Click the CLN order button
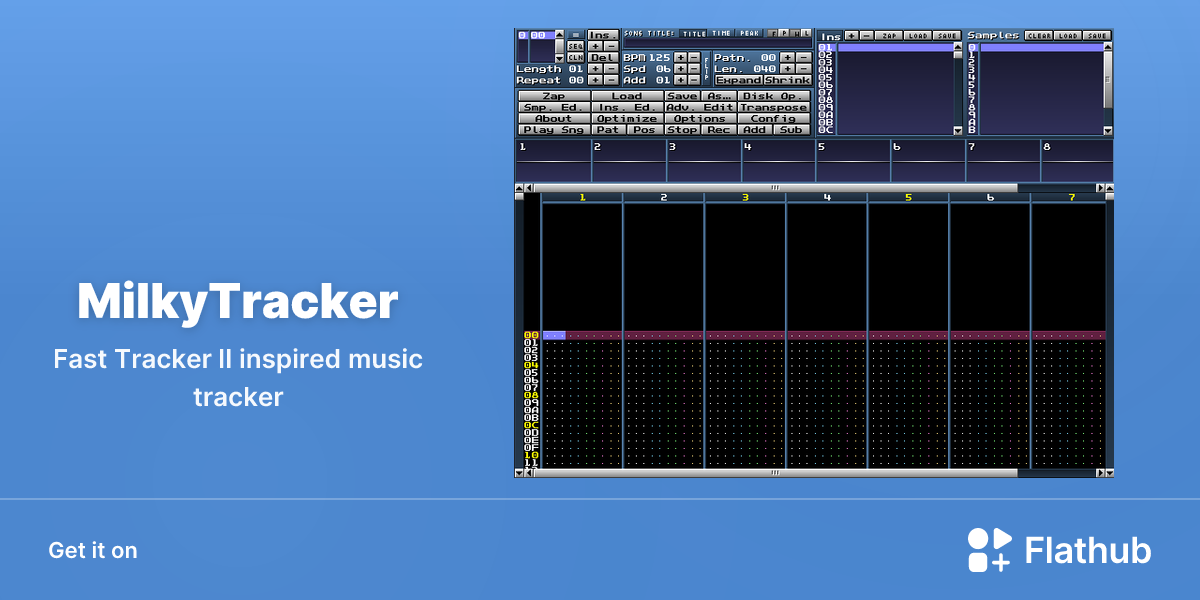The image size is (1200, 600). pos(576,58)
